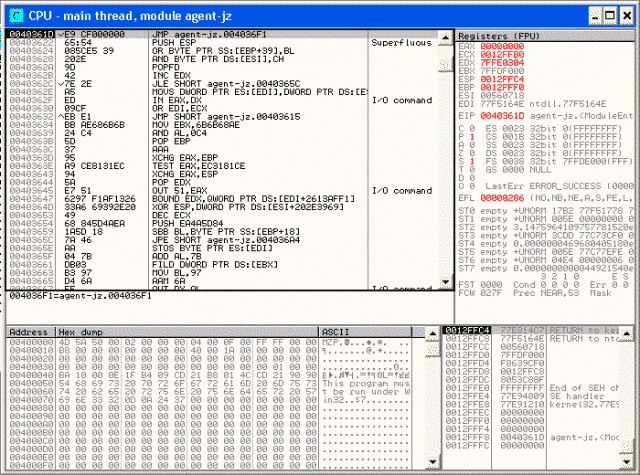Click disassembly pane scroll up arrow
Image resolution: width=640 pixels, height=475 pixels.
point(445,38)
